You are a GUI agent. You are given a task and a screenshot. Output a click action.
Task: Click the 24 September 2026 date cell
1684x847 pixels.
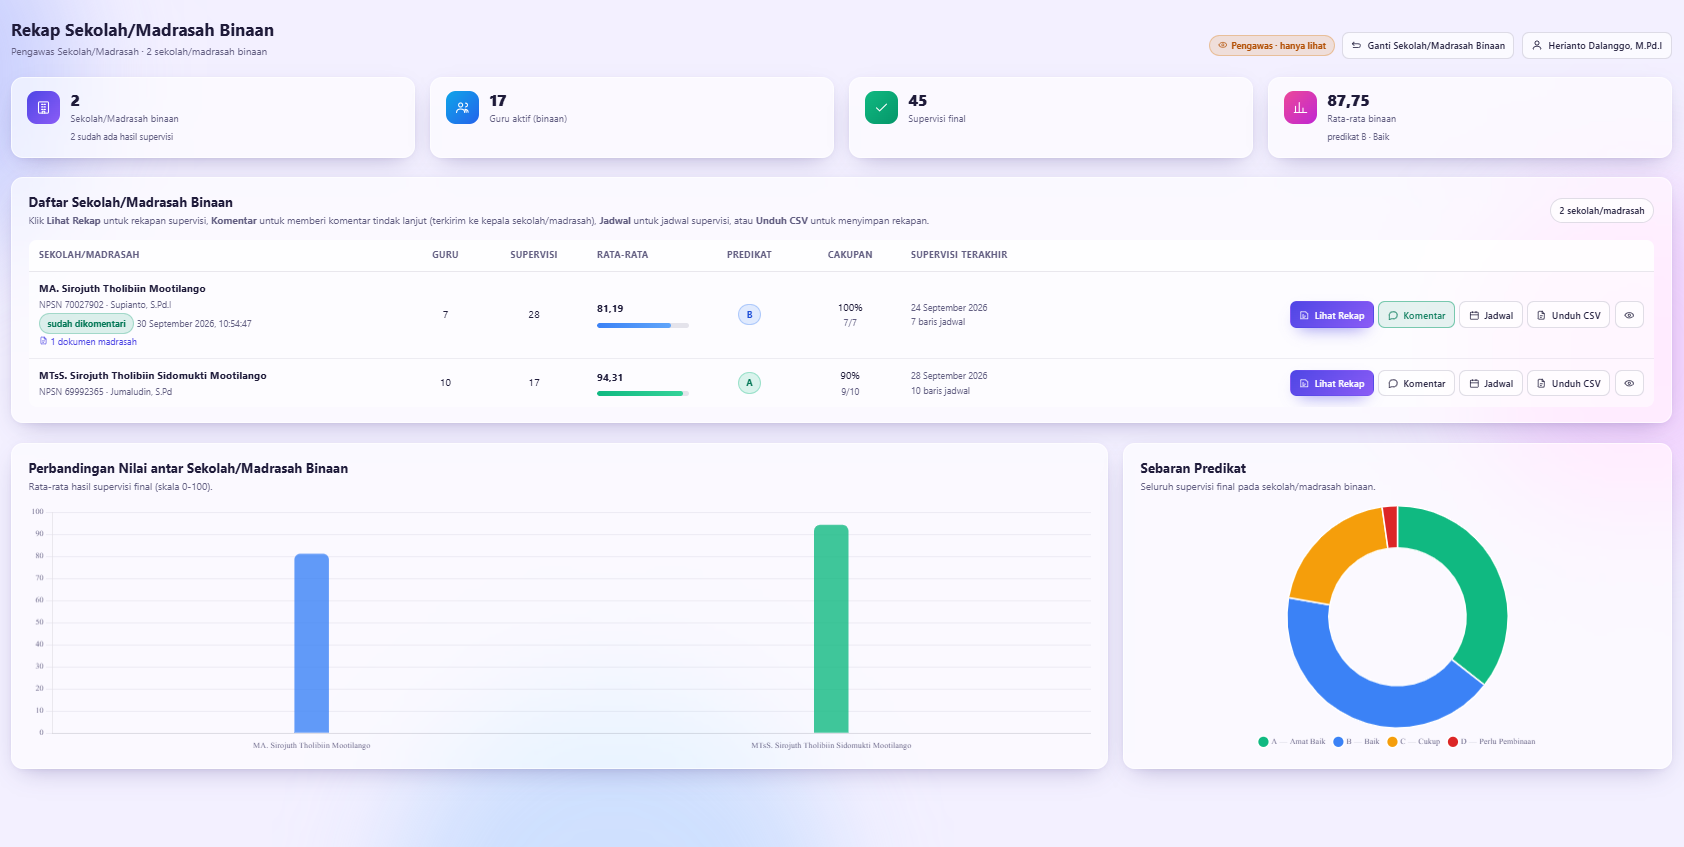[949, 308]
